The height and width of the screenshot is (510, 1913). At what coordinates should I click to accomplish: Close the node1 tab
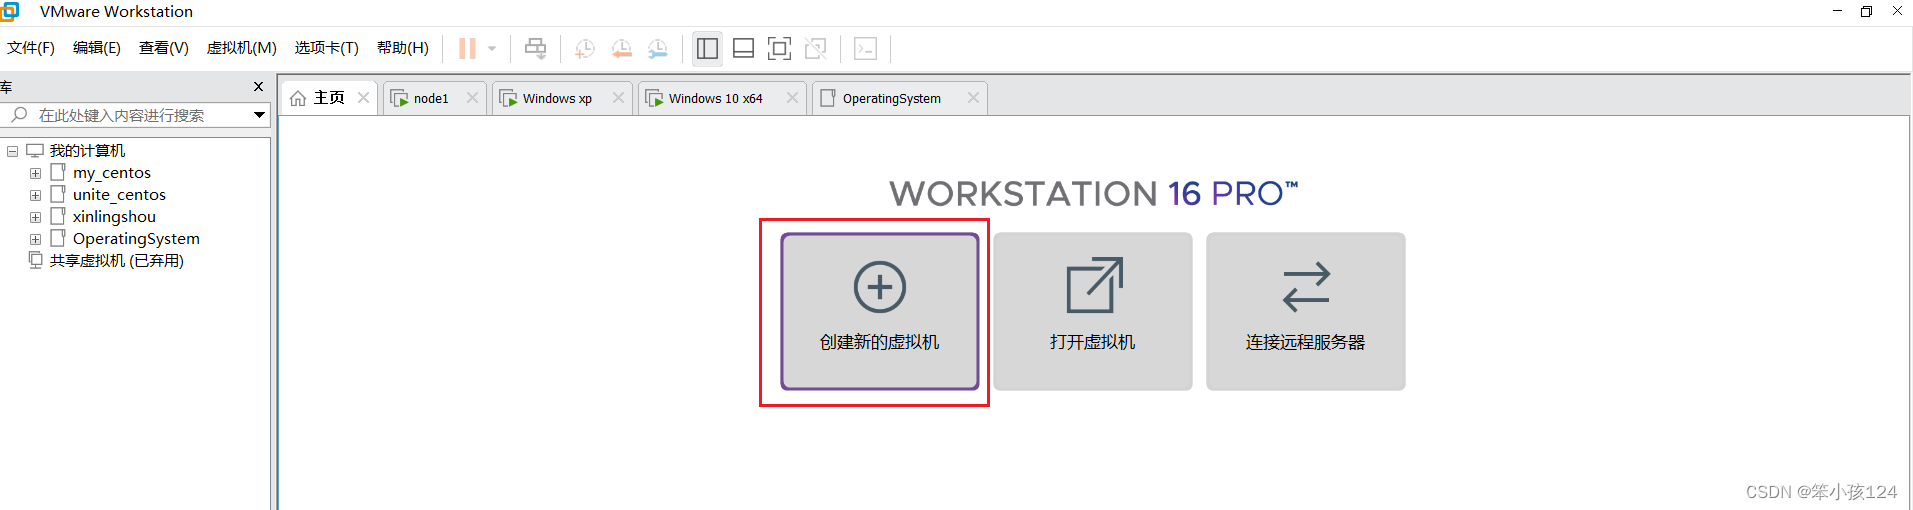[x=473, y=98]
